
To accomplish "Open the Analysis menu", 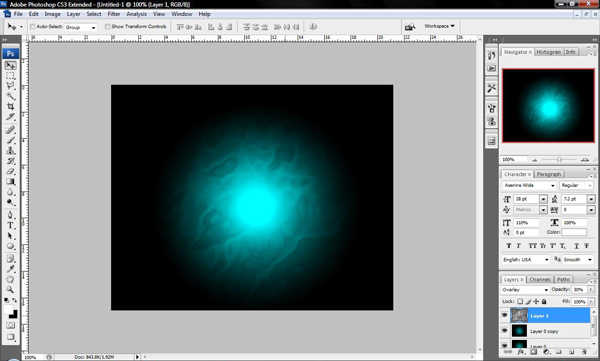I will (x=136, y=14).
